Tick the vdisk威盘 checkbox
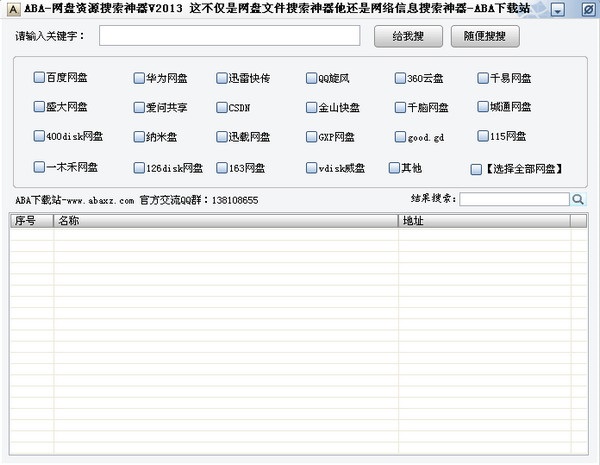600x465 pixels. tap(311, 168)
